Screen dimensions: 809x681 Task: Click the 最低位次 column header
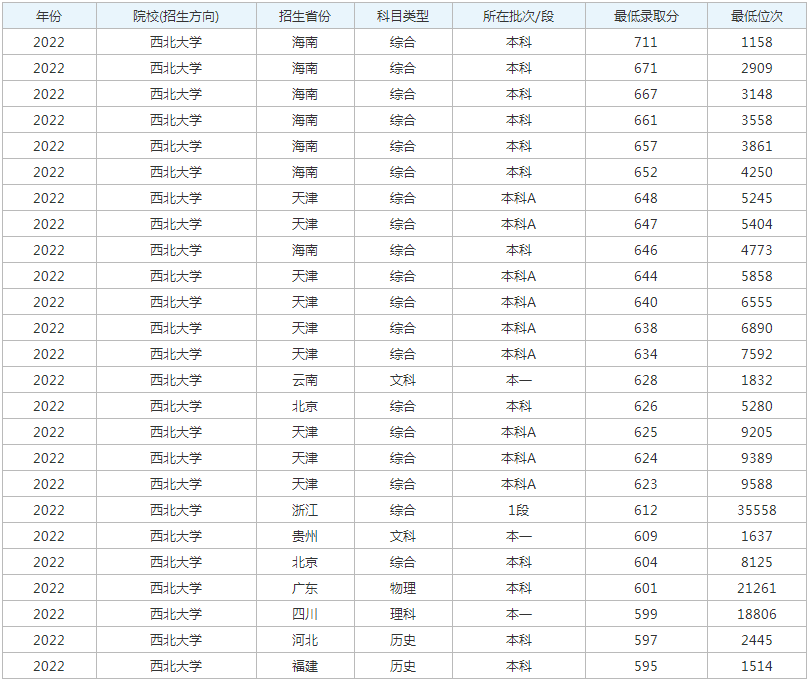[x=757, y=16]
